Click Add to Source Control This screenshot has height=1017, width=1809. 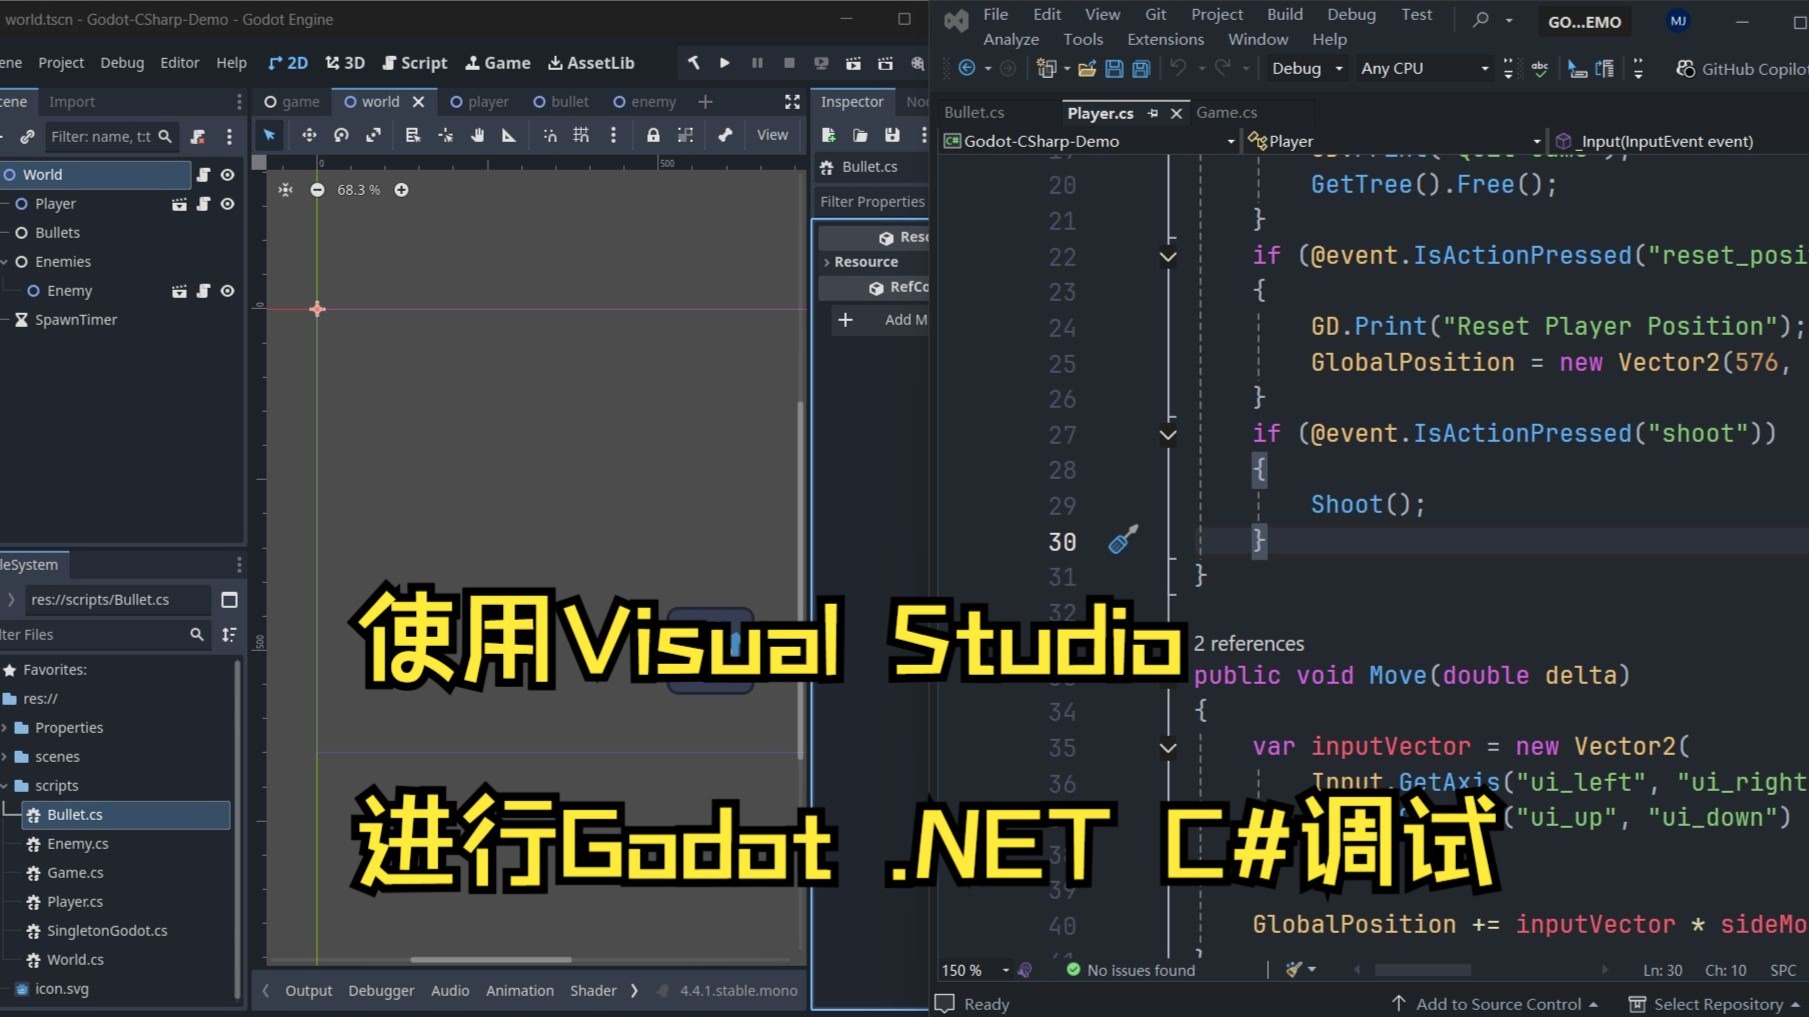point(1497,1004)
